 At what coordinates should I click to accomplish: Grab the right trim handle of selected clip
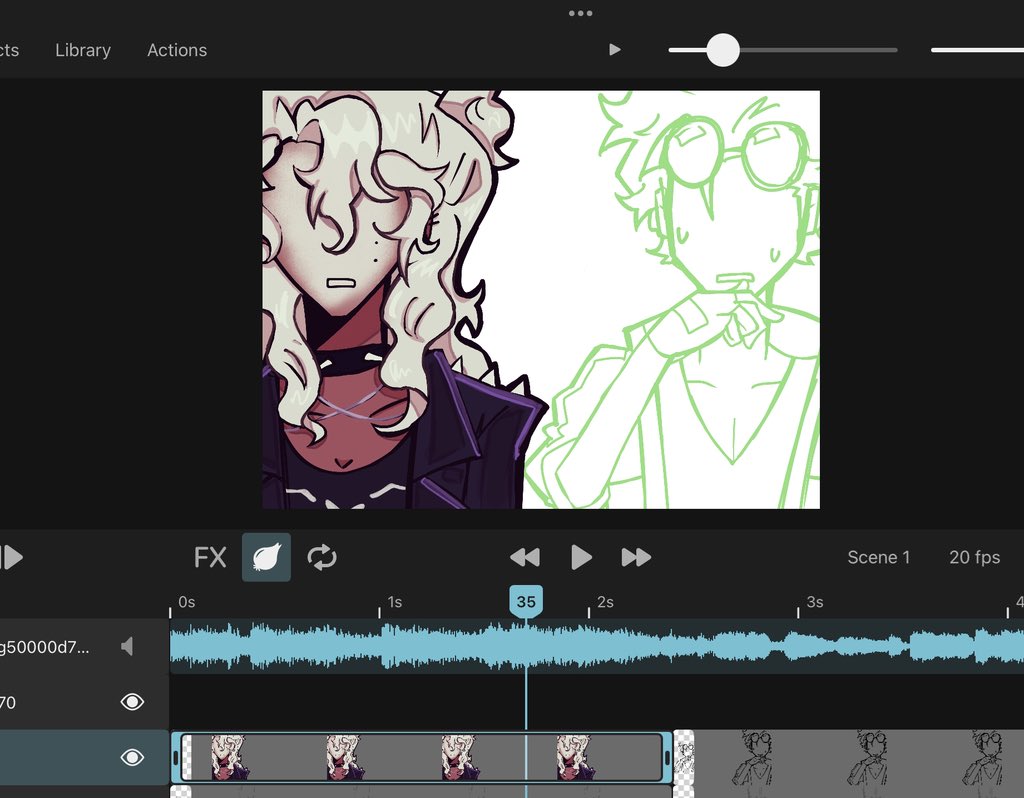click(x=667, y=758)
